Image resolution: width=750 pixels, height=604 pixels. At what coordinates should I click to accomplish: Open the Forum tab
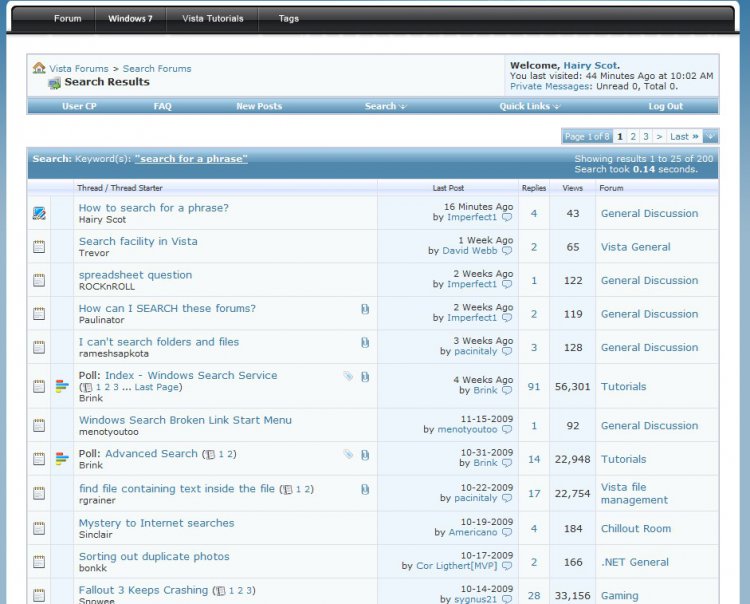tap(67, 19)
